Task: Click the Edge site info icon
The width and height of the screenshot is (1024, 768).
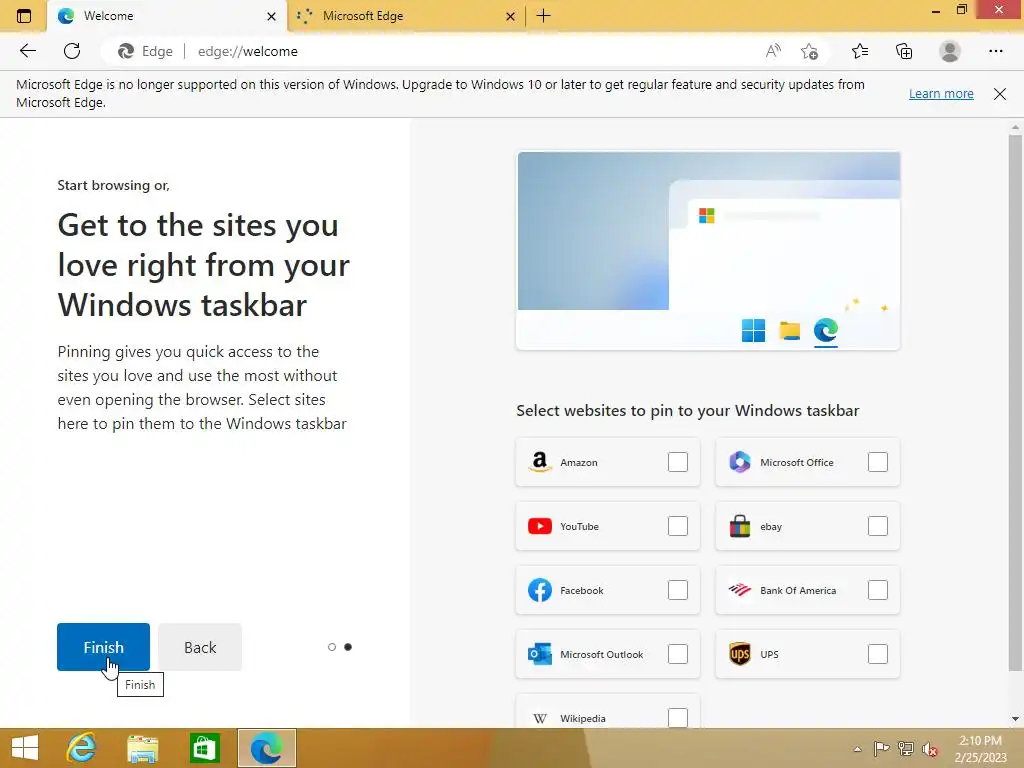Action: tap(125, 51)
